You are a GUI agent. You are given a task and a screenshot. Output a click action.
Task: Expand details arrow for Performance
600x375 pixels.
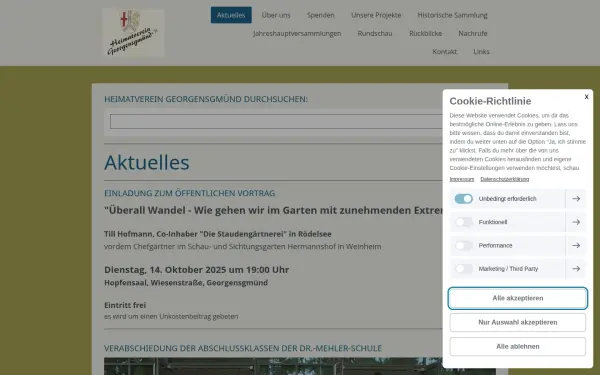576,245
